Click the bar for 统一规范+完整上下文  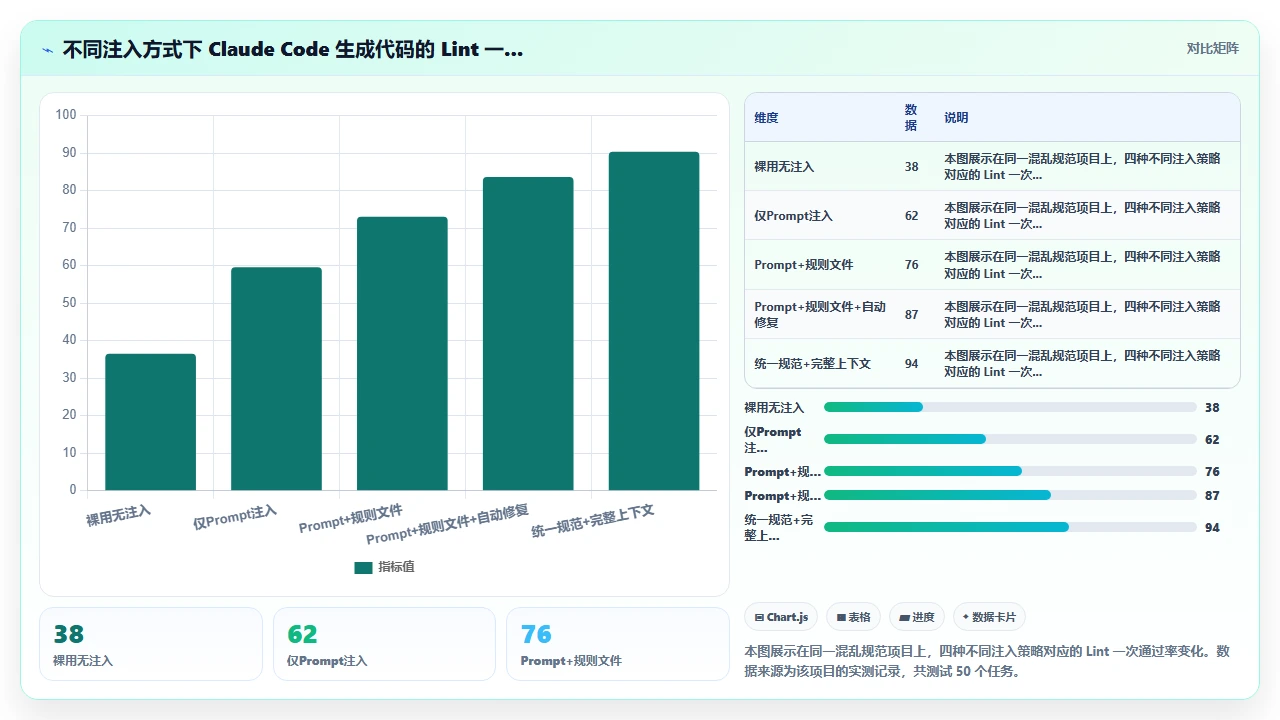(x=654, y=321)
